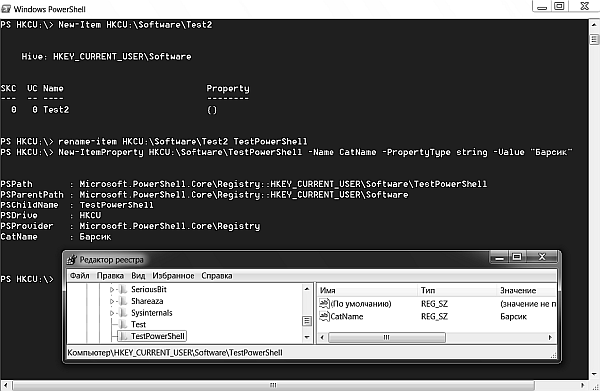Expand the SeriousBit registry key

pyautogui.click(x=112, y=290)
